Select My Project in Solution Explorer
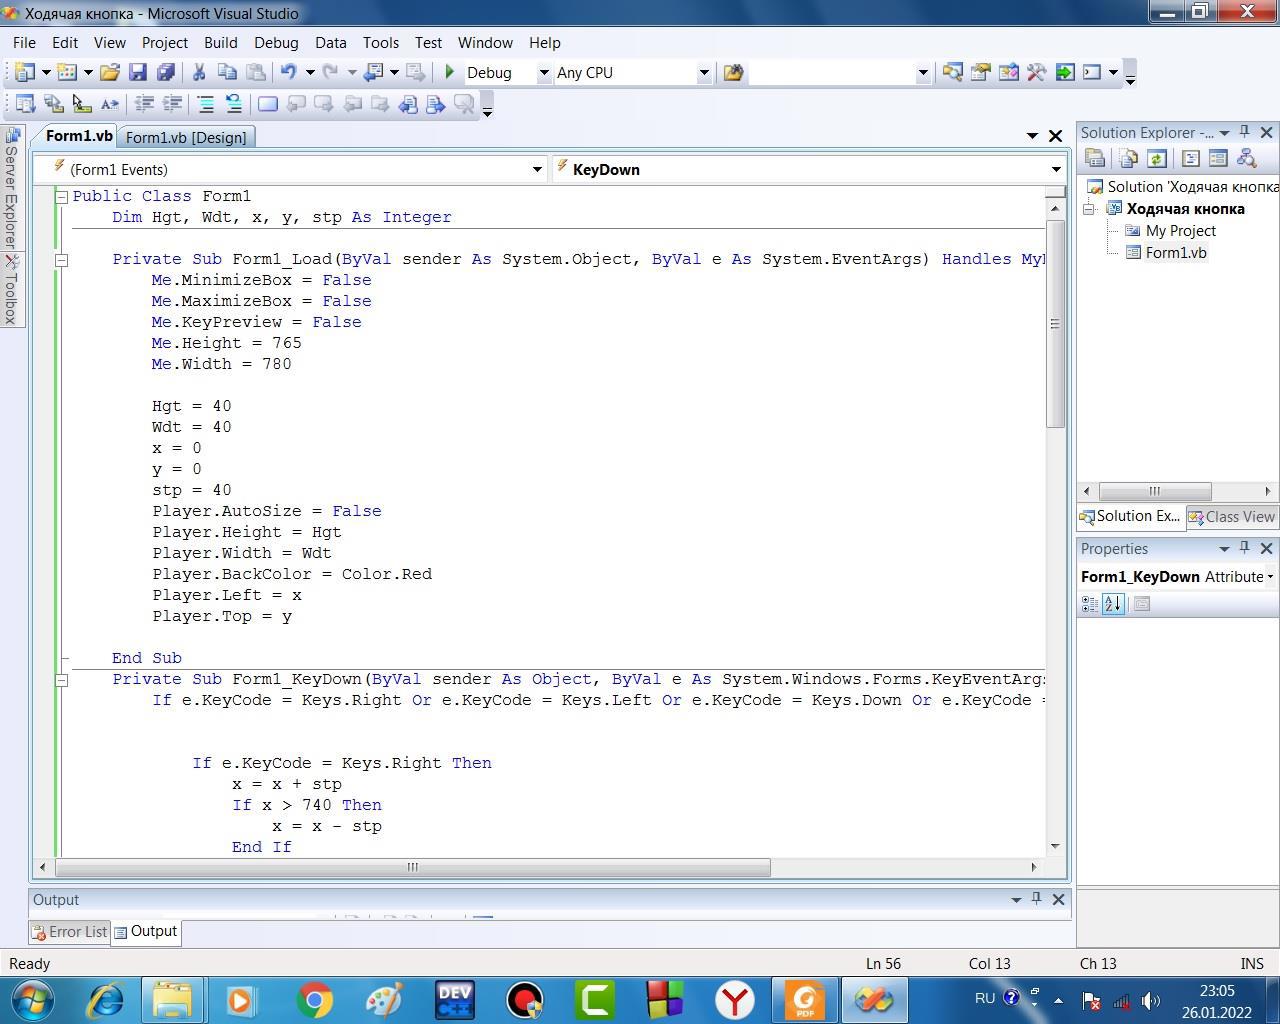Screen dimensions: 1280x1024 [x=1180, y=230]
